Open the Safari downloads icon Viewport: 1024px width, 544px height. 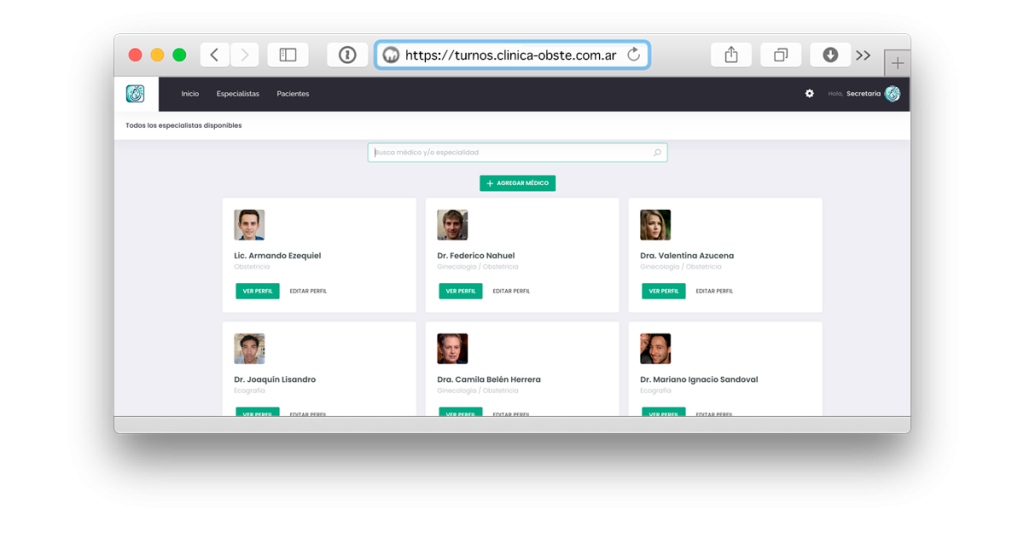830,55
